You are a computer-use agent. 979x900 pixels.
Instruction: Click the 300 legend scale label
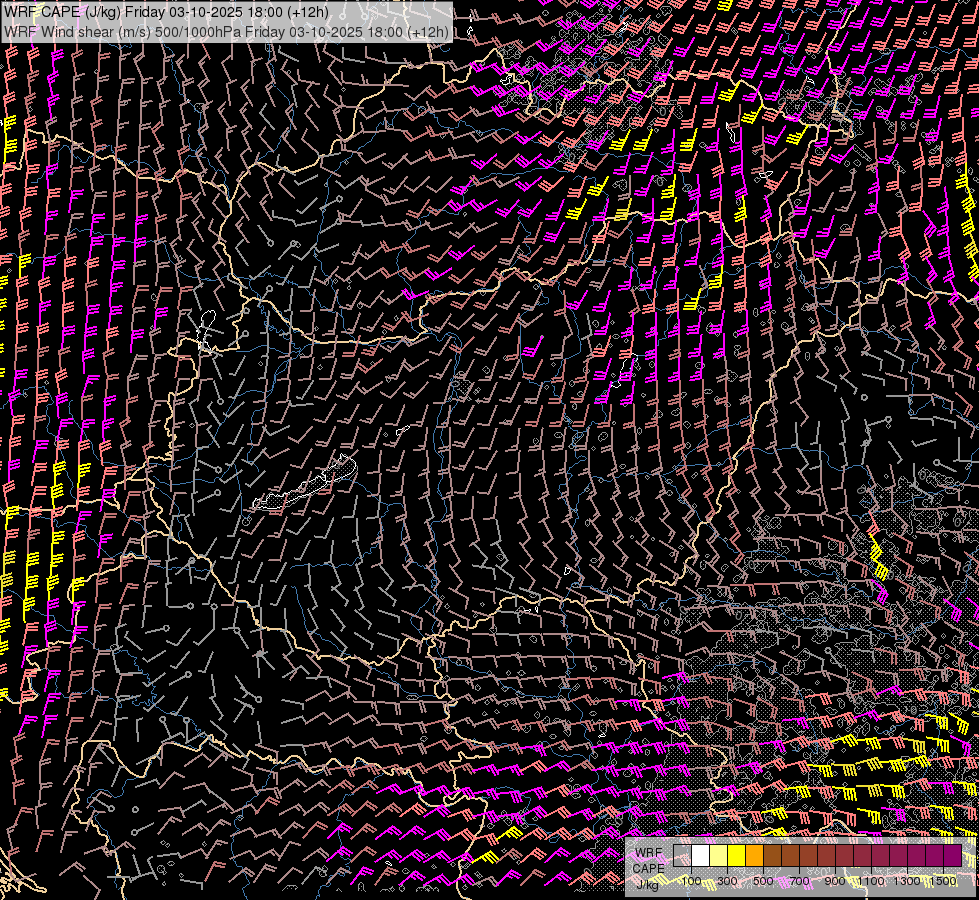point(727,881)
